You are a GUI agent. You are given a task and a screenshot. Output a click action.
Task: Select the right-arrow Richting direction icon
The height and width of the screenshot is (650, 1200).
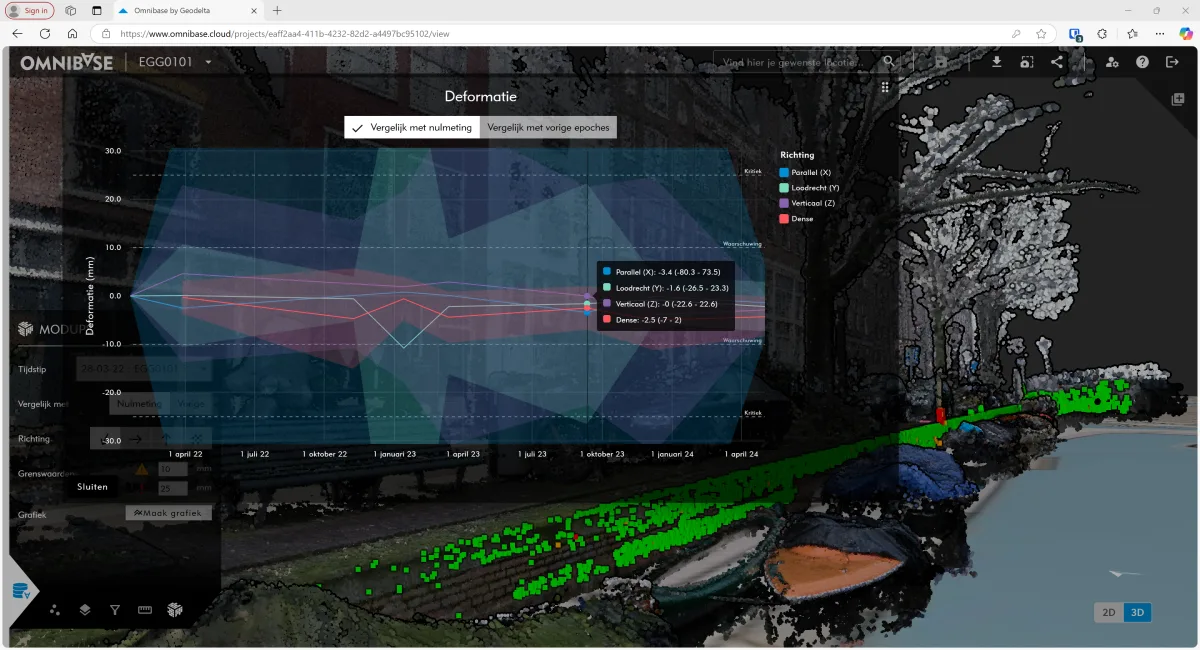click(136, 438)
